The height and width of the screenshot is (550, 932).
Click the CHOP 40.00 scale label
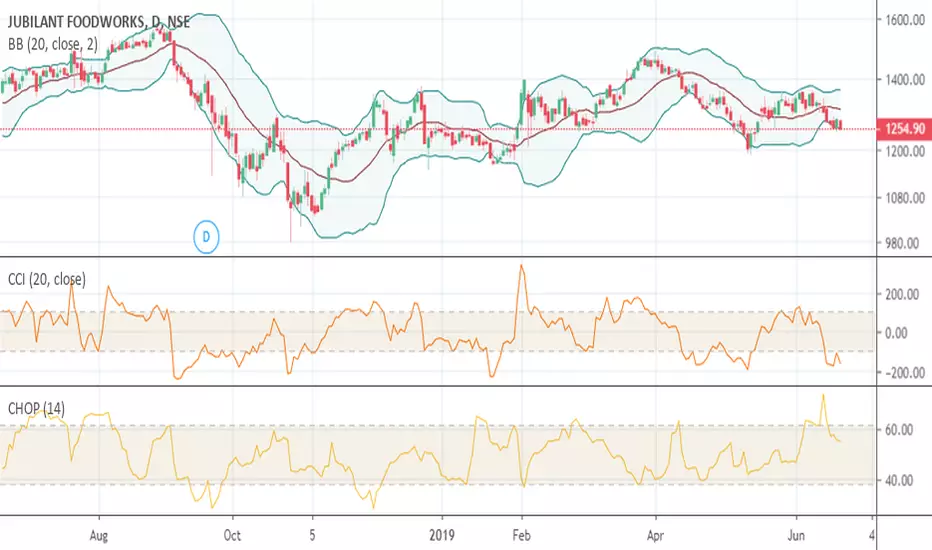[x=899, y=480]
